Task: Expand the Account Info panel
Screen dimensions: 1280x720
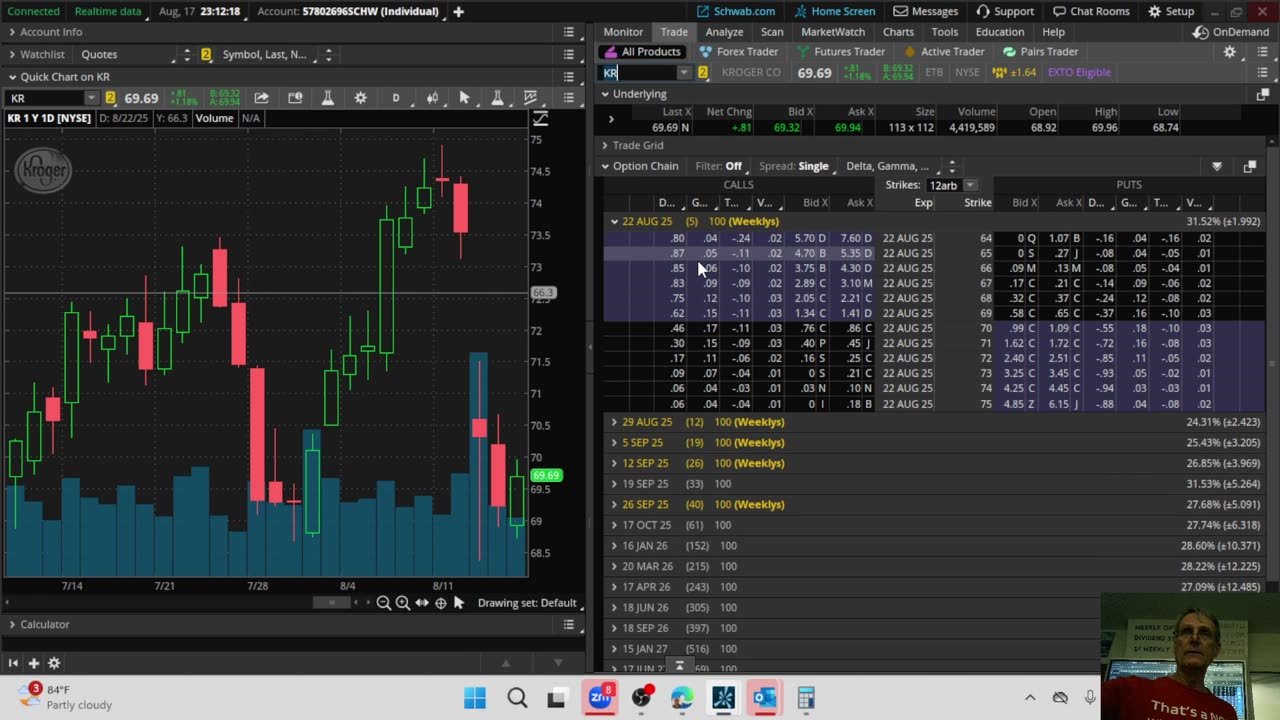Action: click(12, 32)
